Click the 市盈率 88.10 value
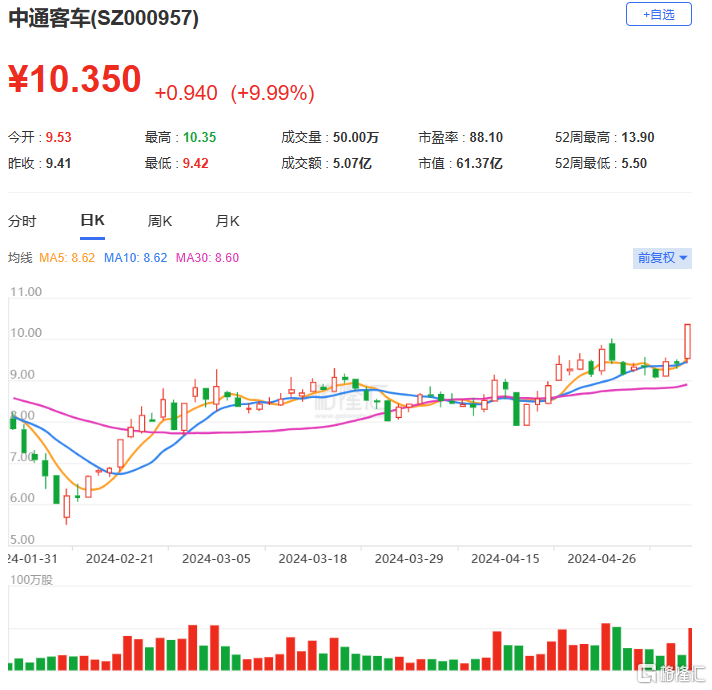The image size is (712, 690). click(486, 137)
